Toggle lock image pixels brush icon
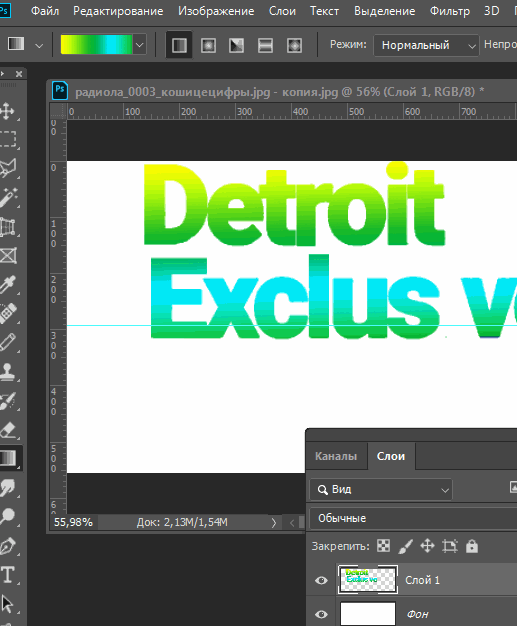The width and height of the screenshot is (517, 626). 406,546
